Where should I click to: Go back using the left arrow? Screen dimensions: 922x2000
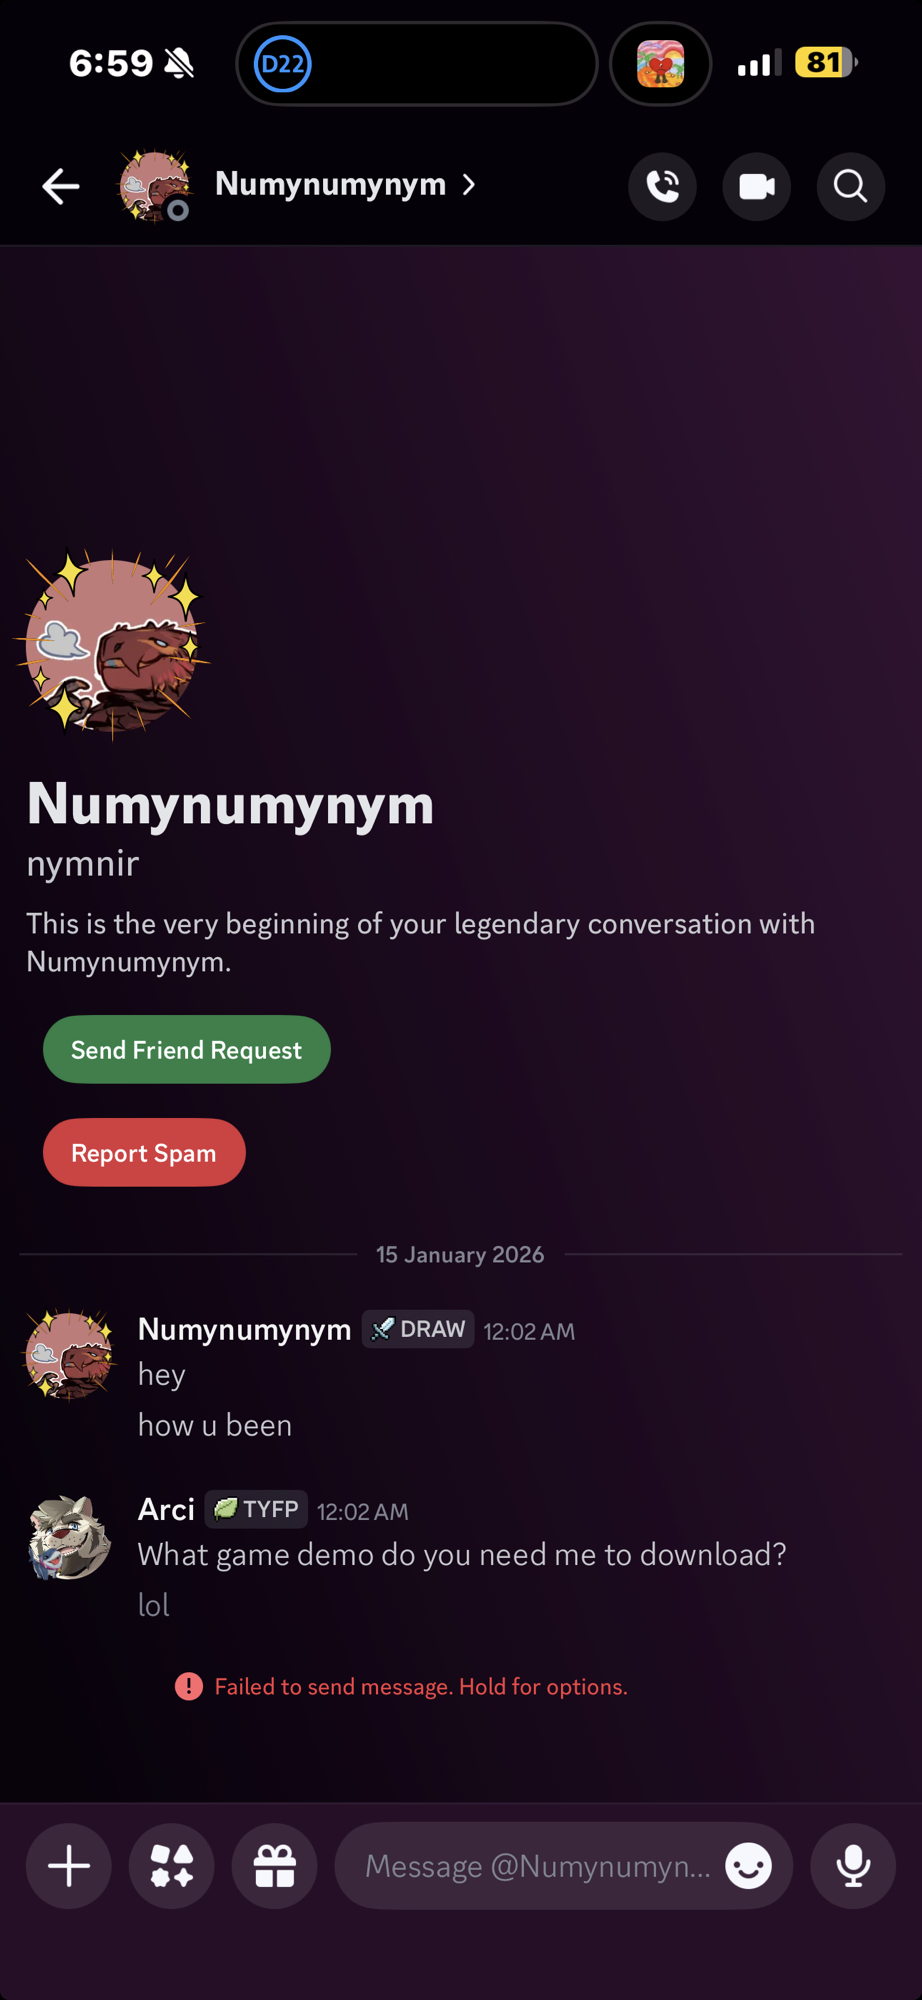(60, 186)
